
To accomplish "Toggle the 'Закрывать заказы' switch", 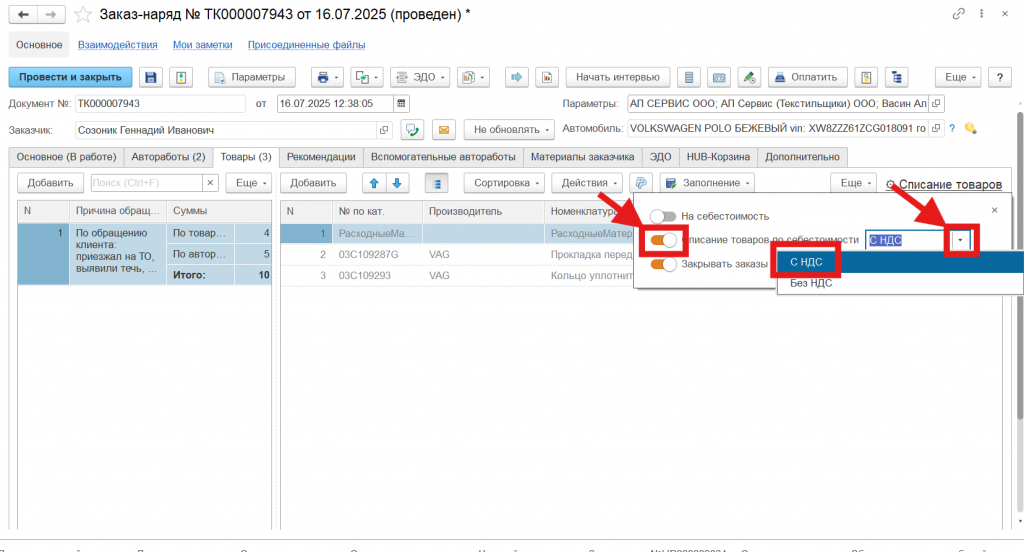I will click(x=663, y=264).
